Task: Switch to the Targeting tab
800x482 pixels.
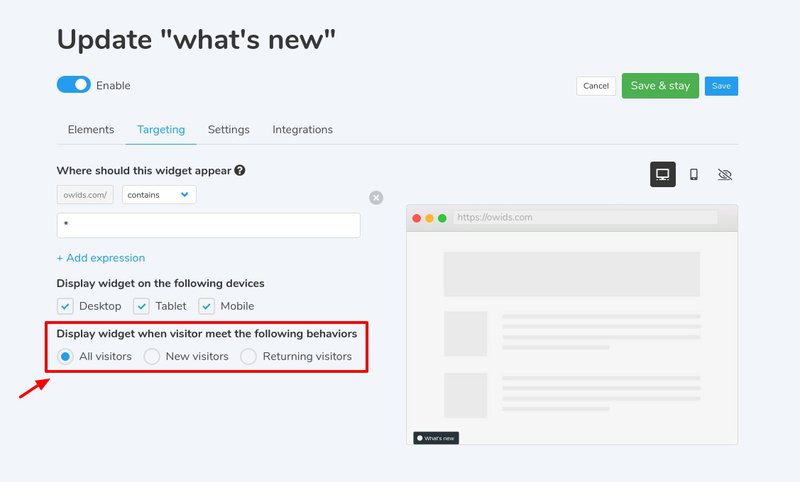Action: [x=161, y=130]
